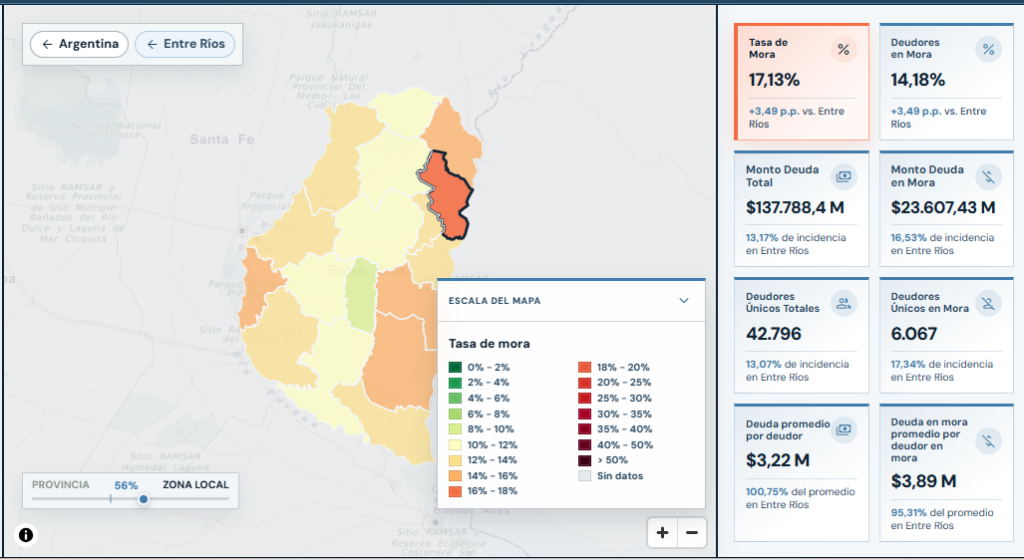Click the 16% - 18% legend color swatch
The height and width of the screenshot is (560, 1024).
[455, 491]
